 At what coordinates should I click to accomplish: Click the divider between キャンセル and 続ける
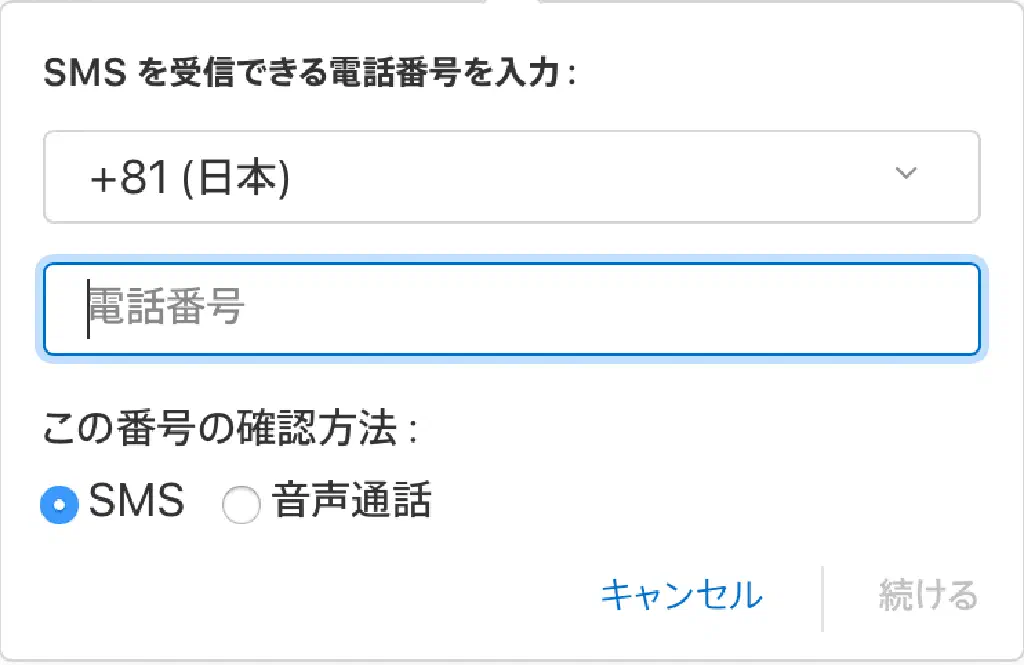[x=822, y=597]
